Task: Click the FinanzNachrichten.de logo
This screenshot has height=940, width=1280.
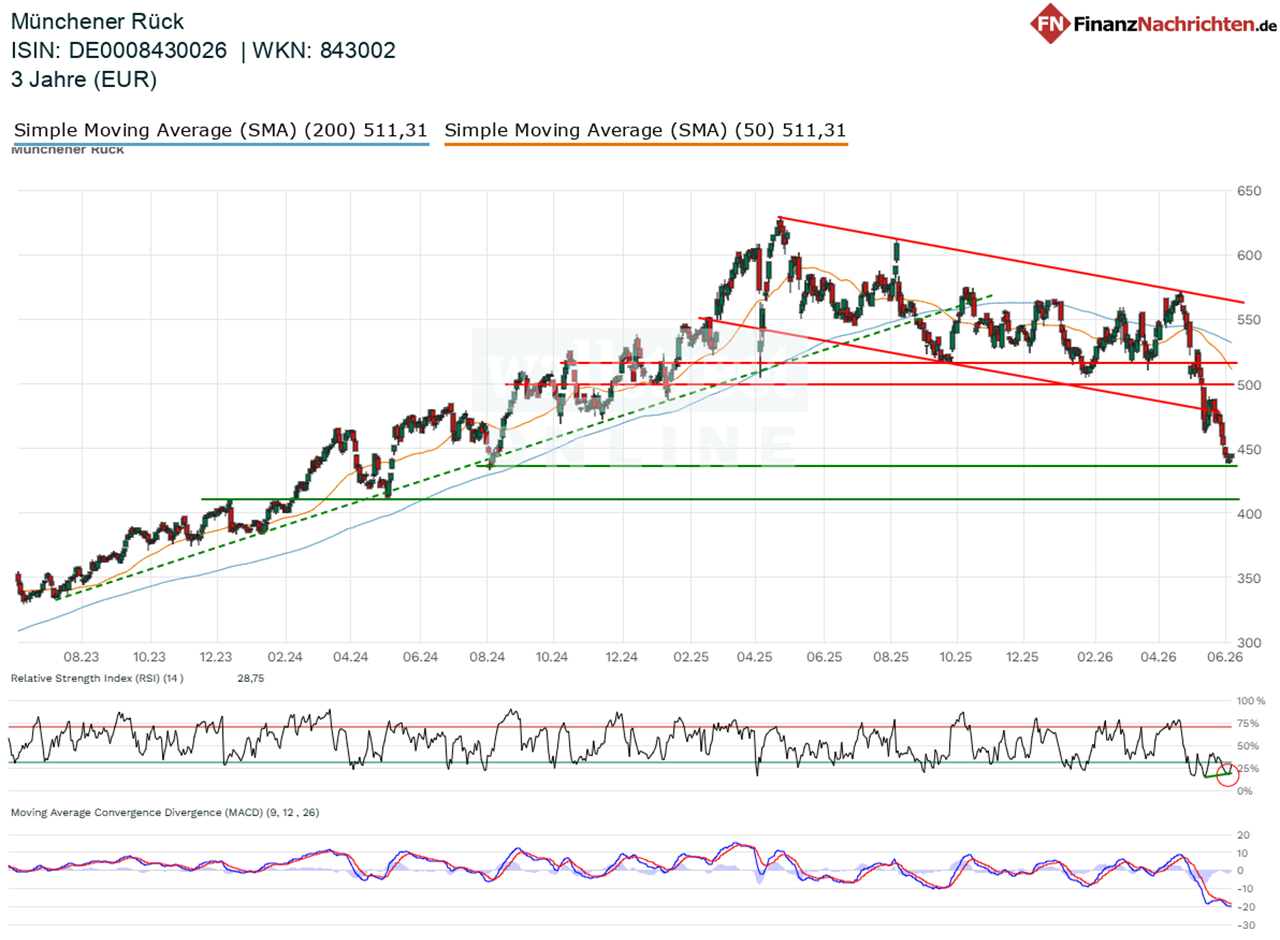Action: click(x=1155, y=22)
